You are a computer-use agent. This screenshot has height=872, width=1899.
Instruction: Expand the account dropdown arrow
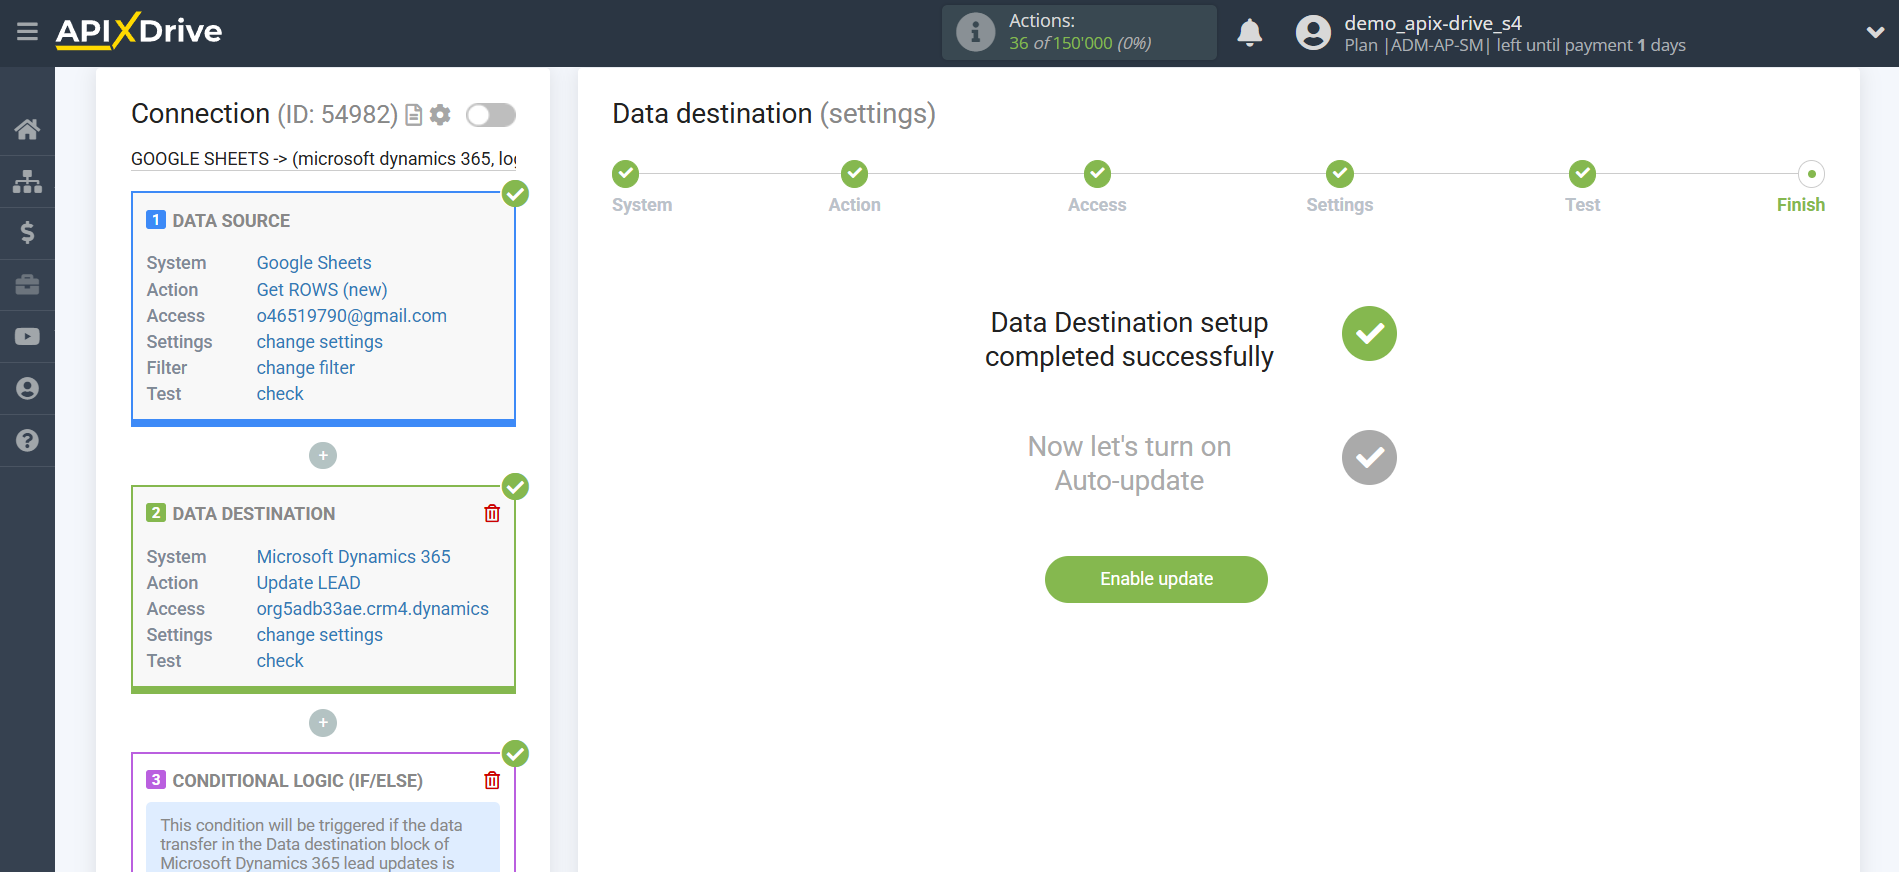[x=1875, y=32]
